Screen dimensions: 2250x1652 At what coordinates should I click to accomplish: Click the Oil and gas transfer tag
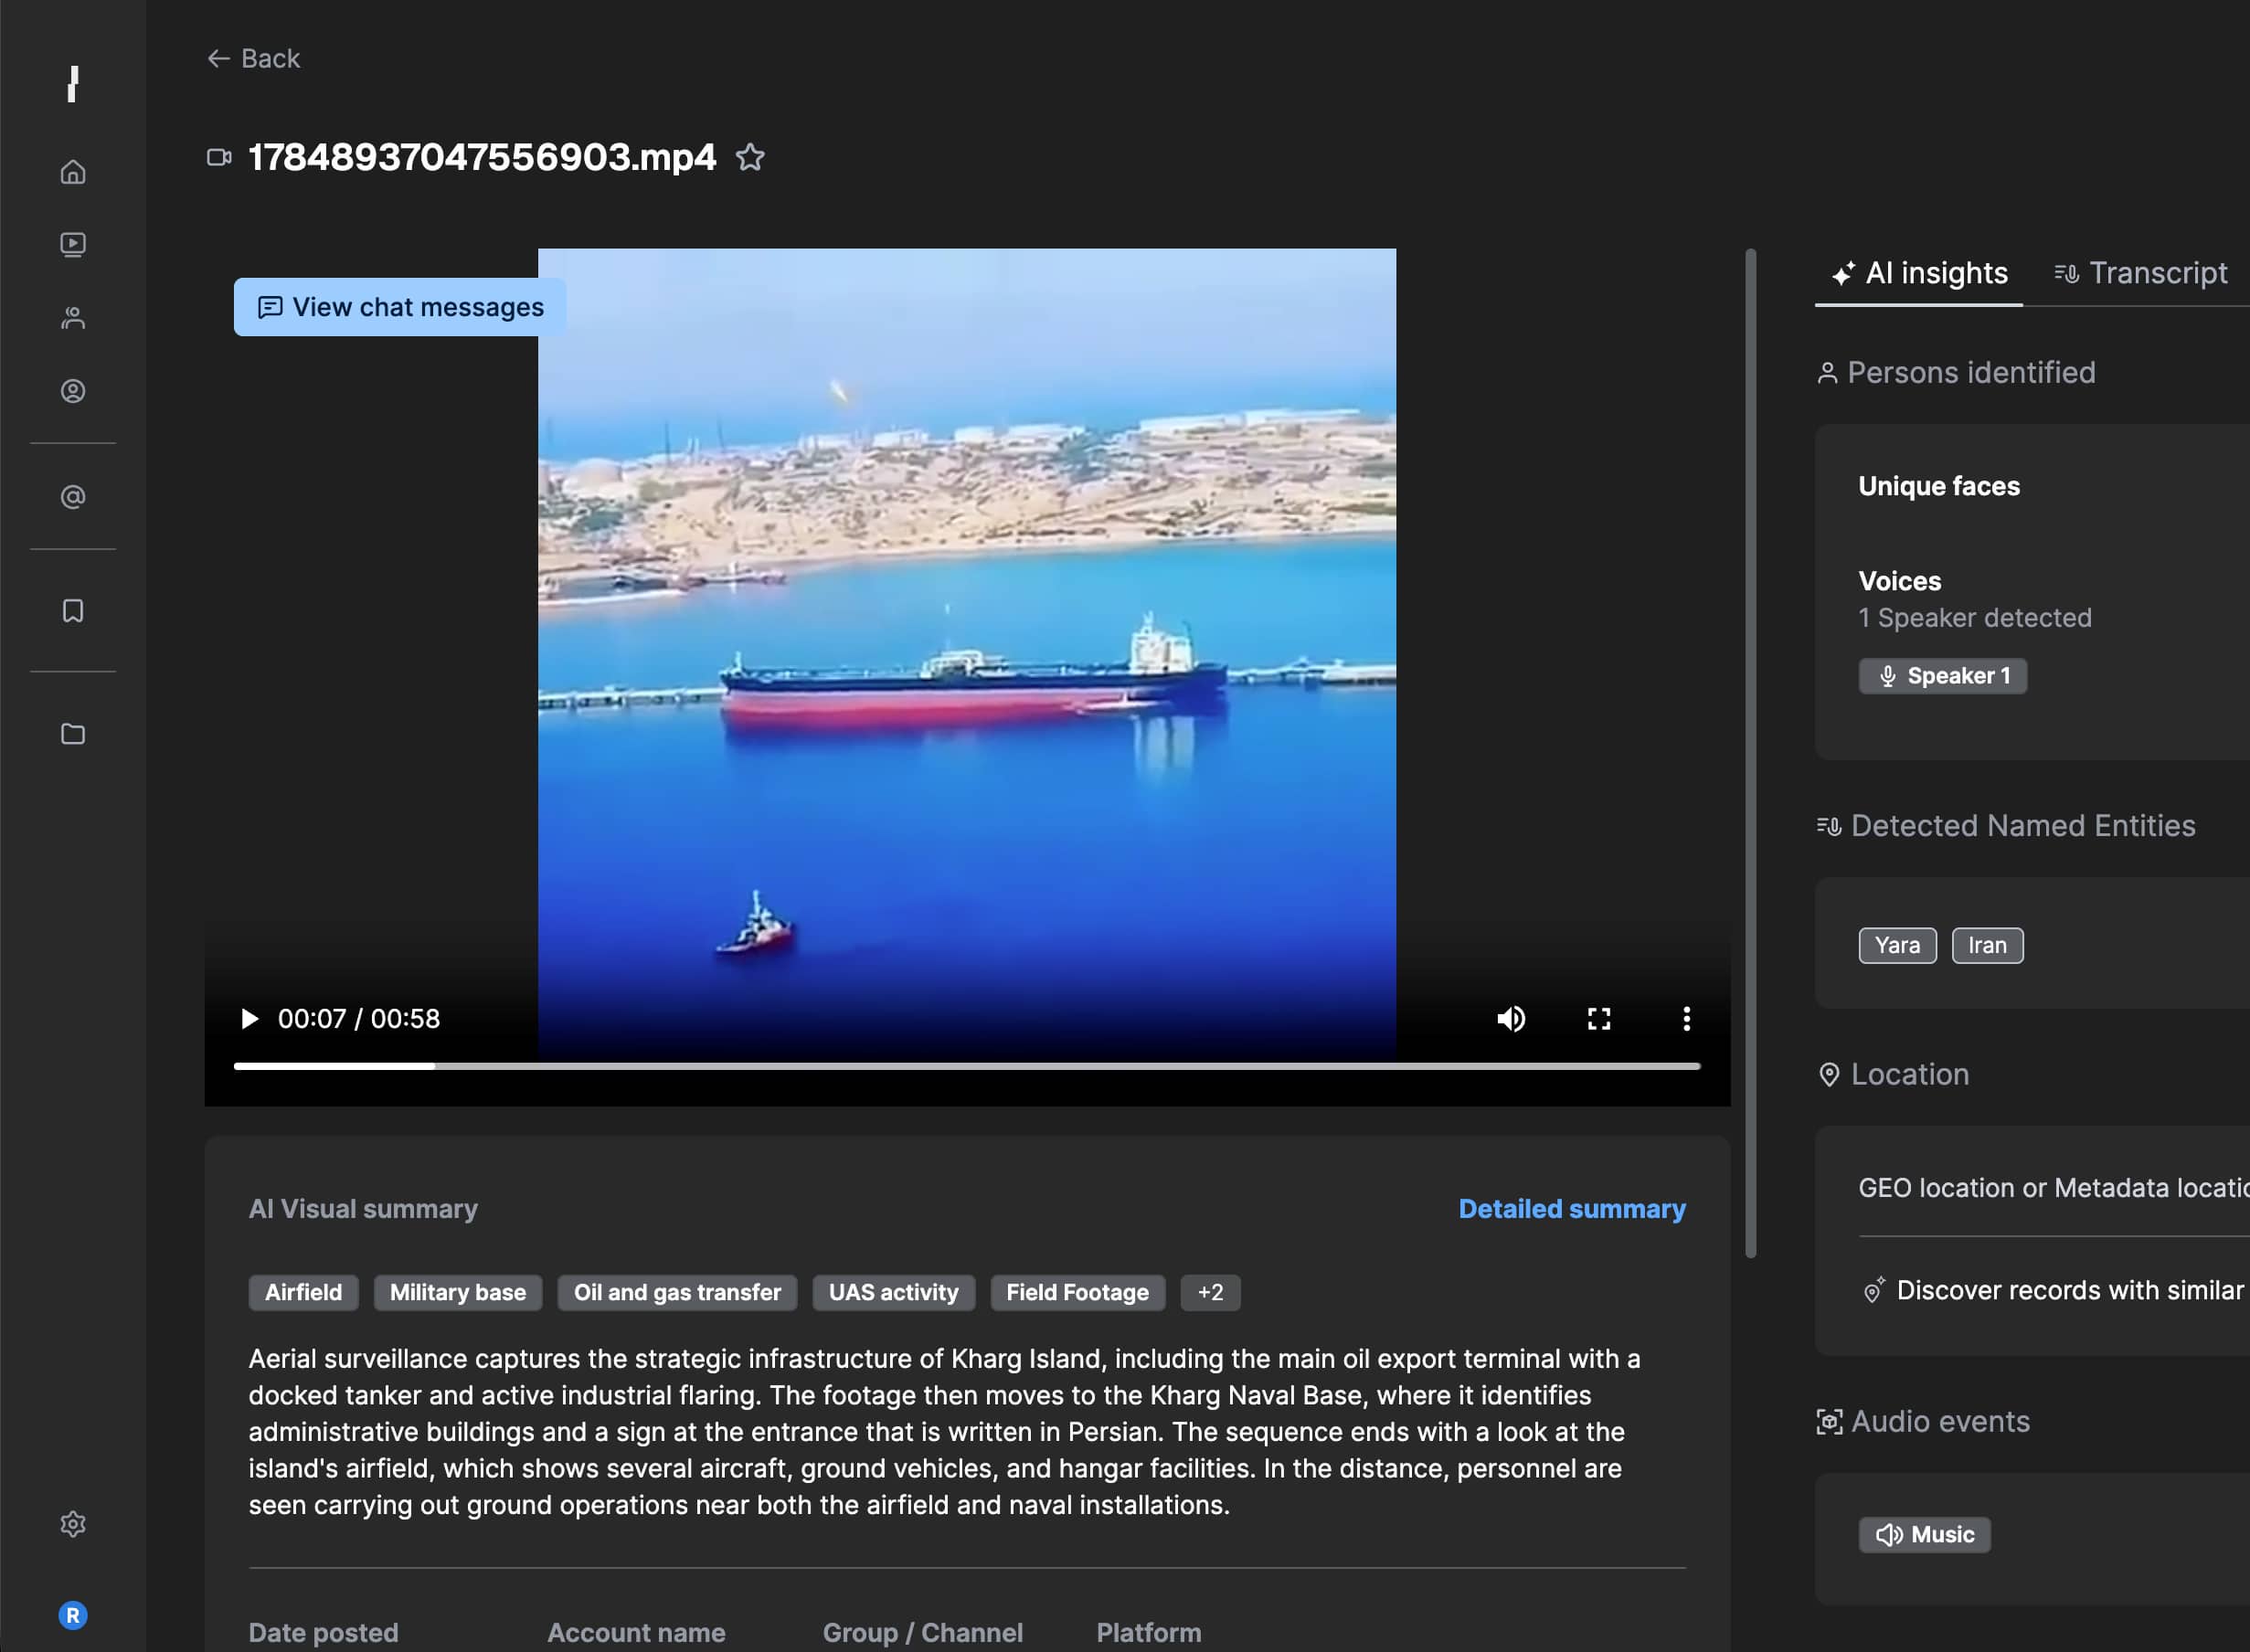(x=677, y=1292)
